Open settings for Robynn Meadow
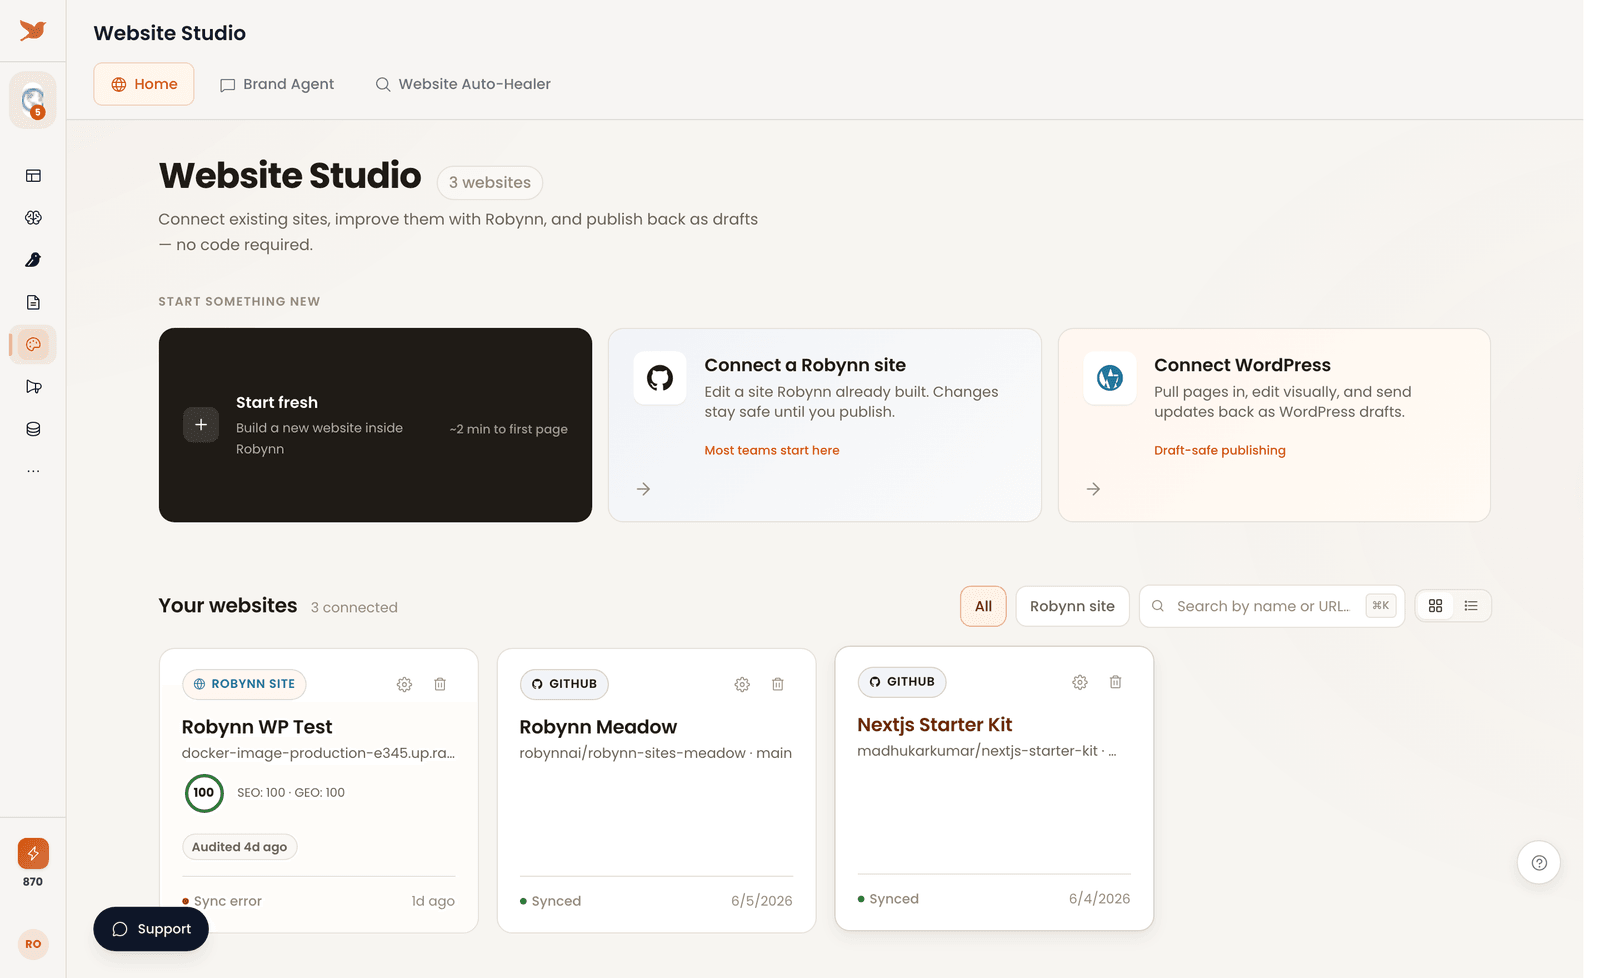 pos(742,685)
